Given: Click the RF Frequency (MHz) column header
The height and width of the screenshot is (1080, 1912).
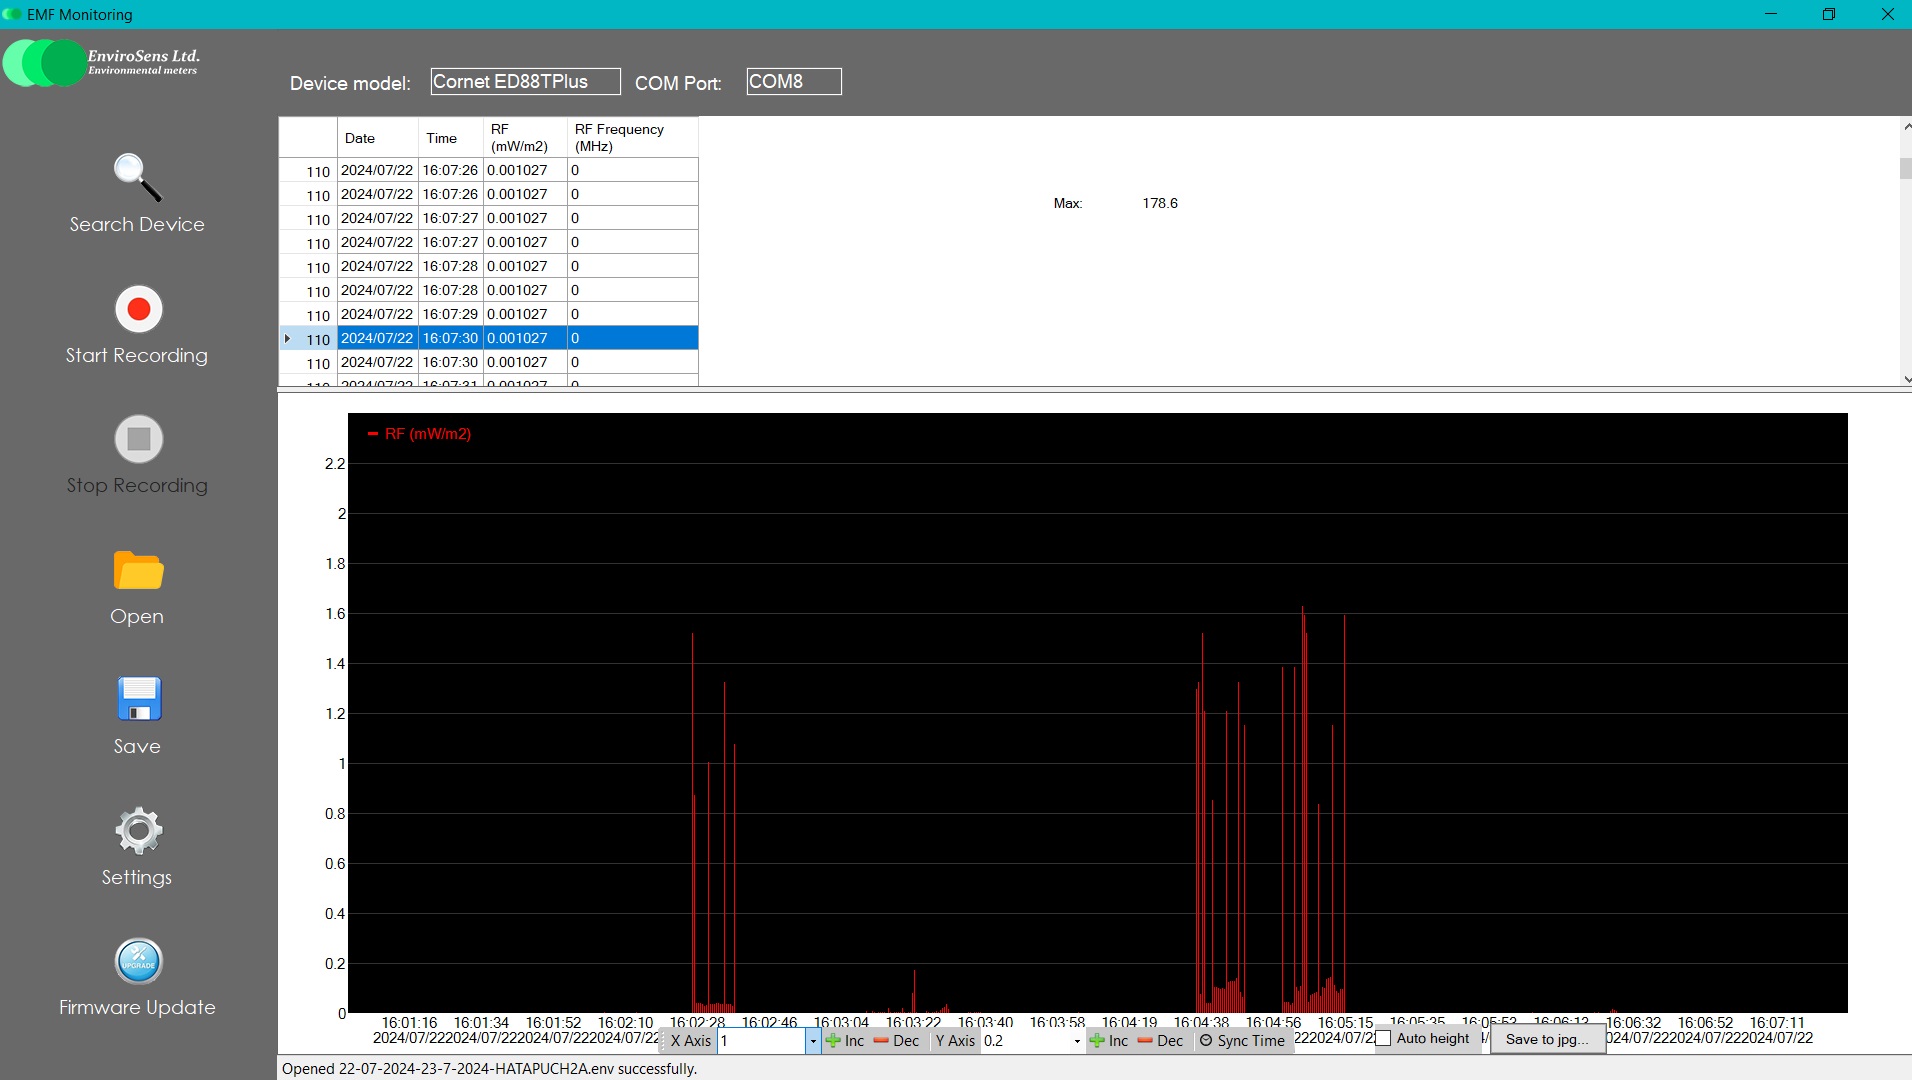Looking at the screenshot, I should coord(632,138).
